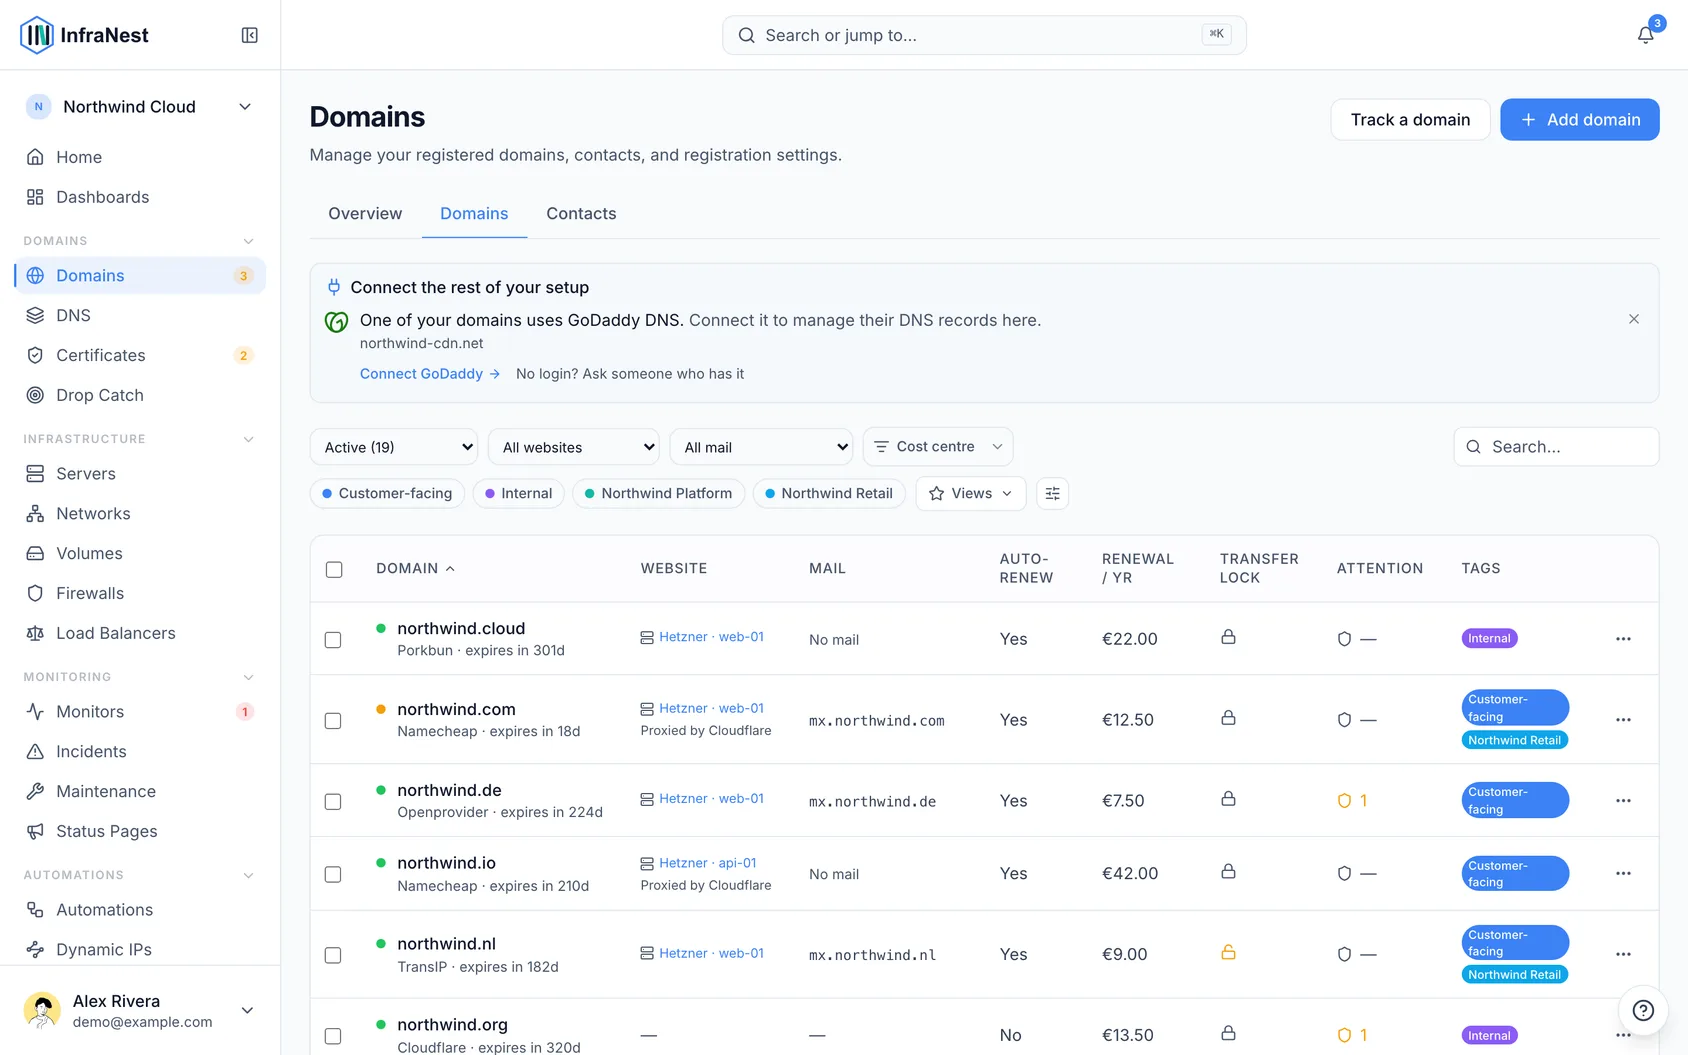The width and height of the screenshot is (1688, 1055).
Task: Select all domains checkbox in header
Action: [334, 569]
